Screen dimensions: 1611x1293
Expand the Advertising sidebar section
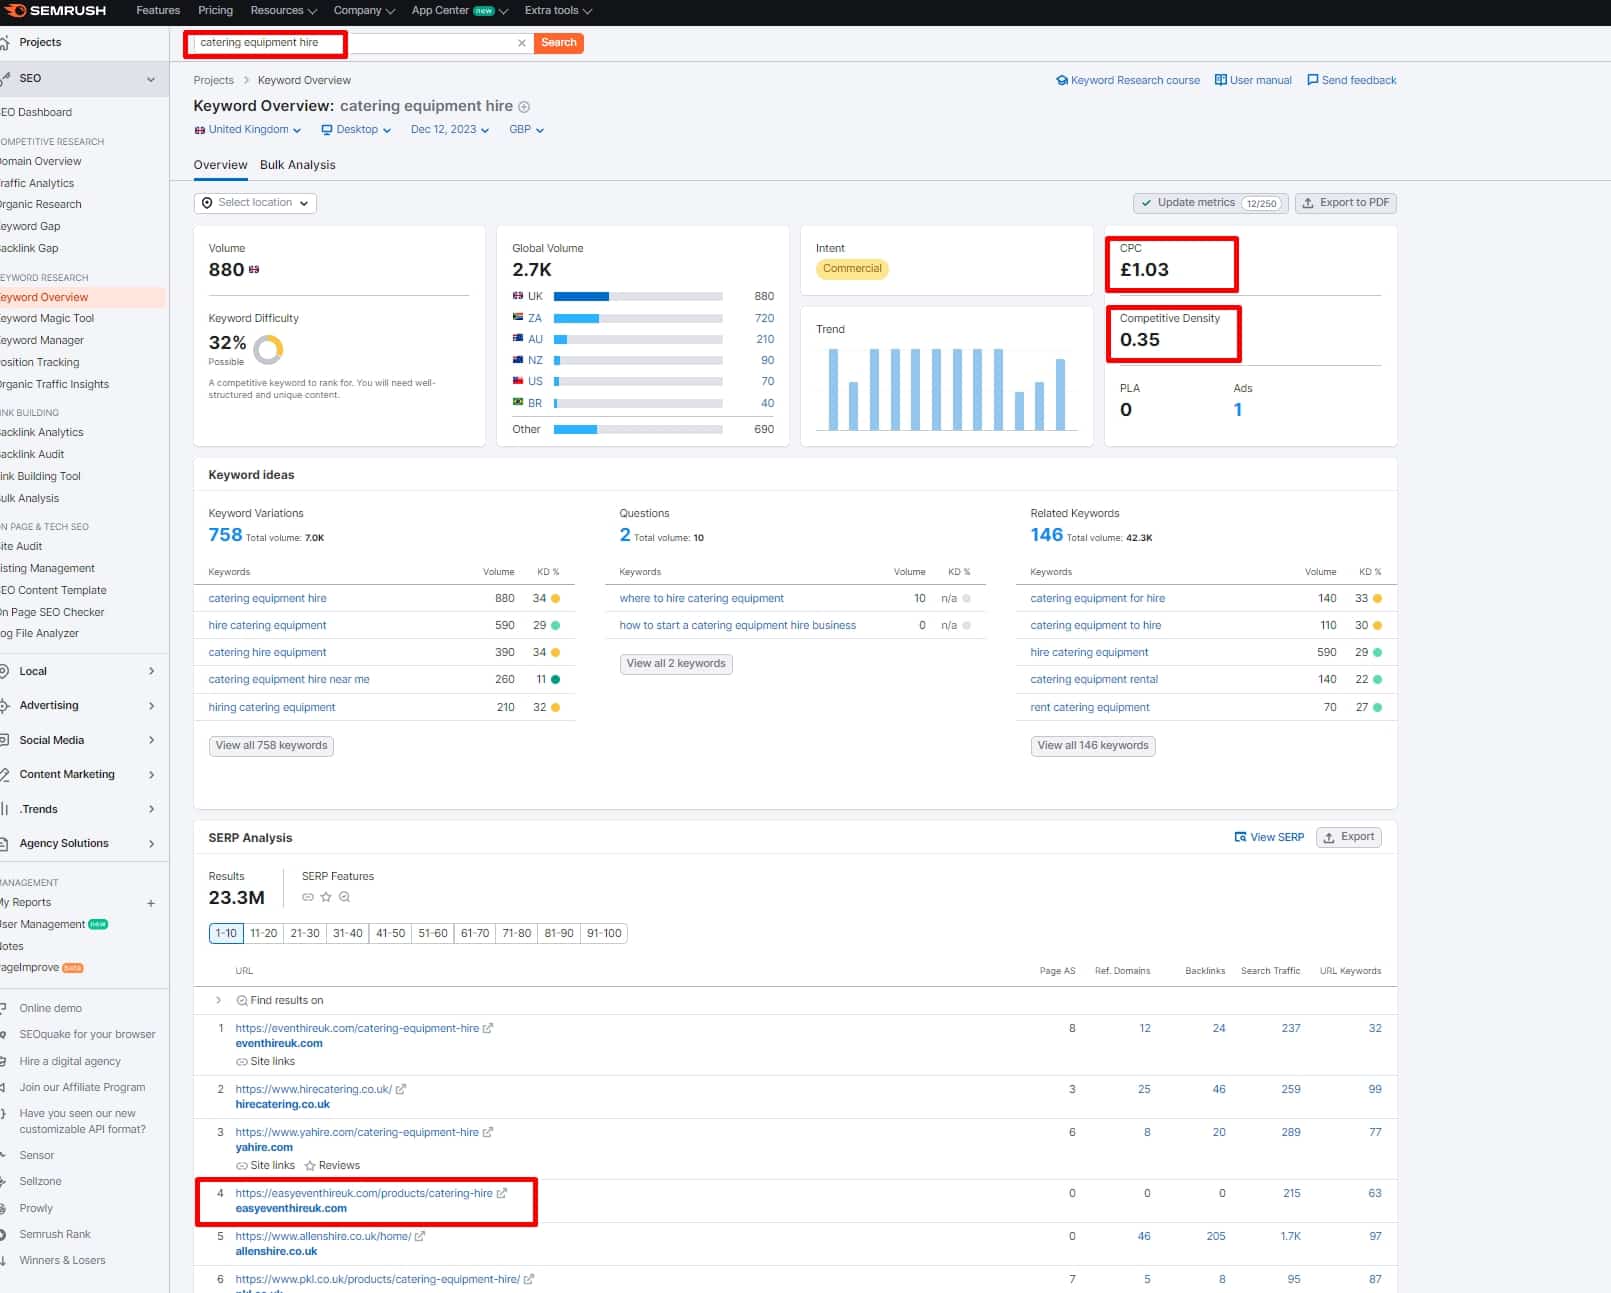(x=152, y=706)
